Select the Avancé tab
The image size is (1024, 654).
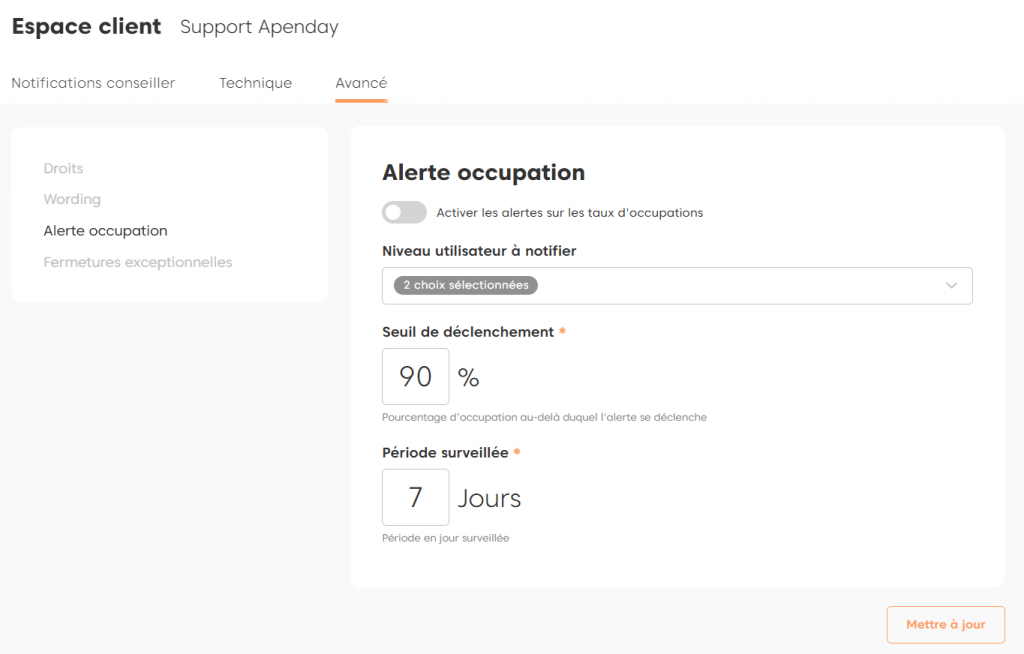click(361, 83)
